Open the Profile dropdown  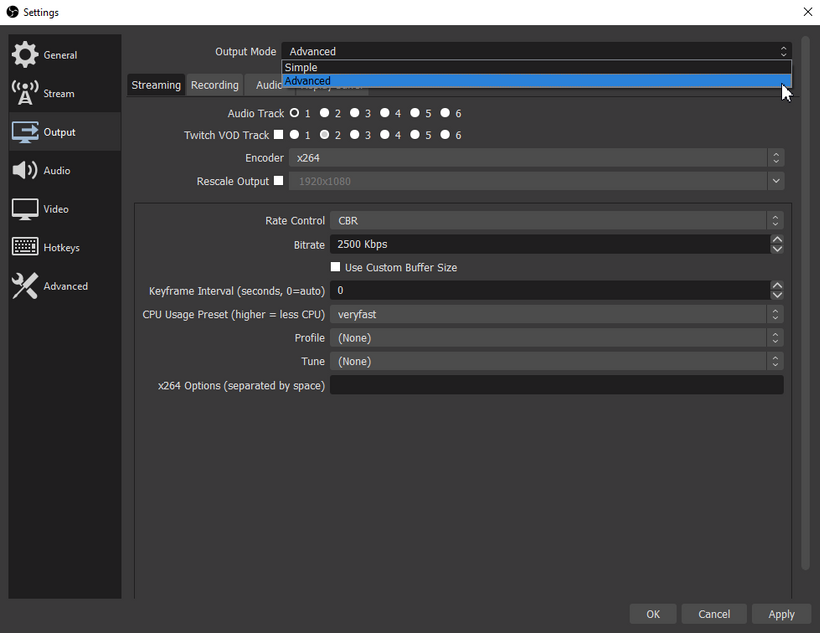[557, 338]
